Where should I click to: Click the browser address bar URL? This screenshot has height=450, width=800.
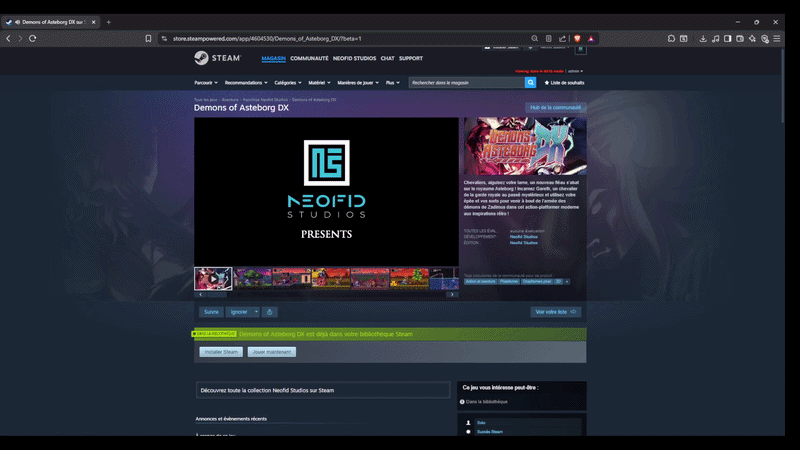click(267, 38)
